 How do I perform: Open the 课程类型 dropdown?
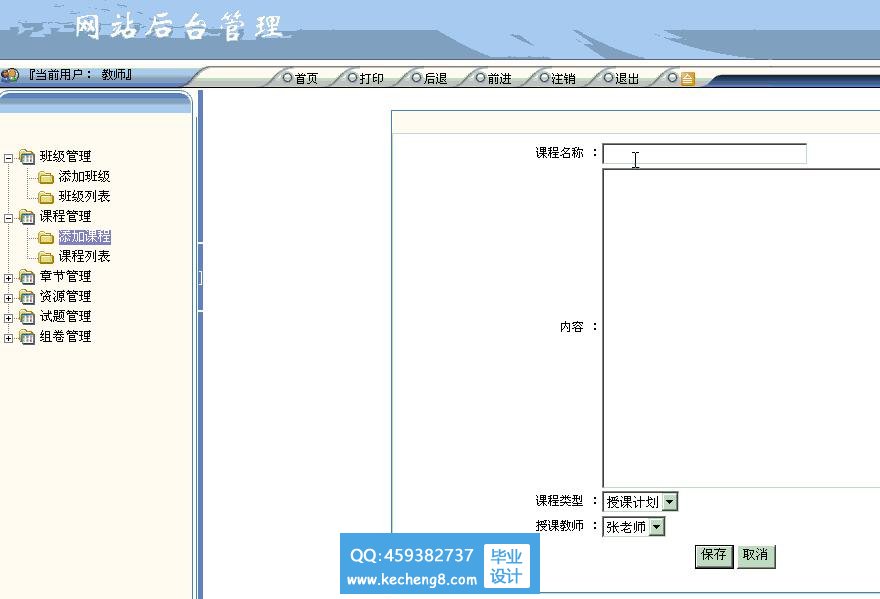point(670,502)
